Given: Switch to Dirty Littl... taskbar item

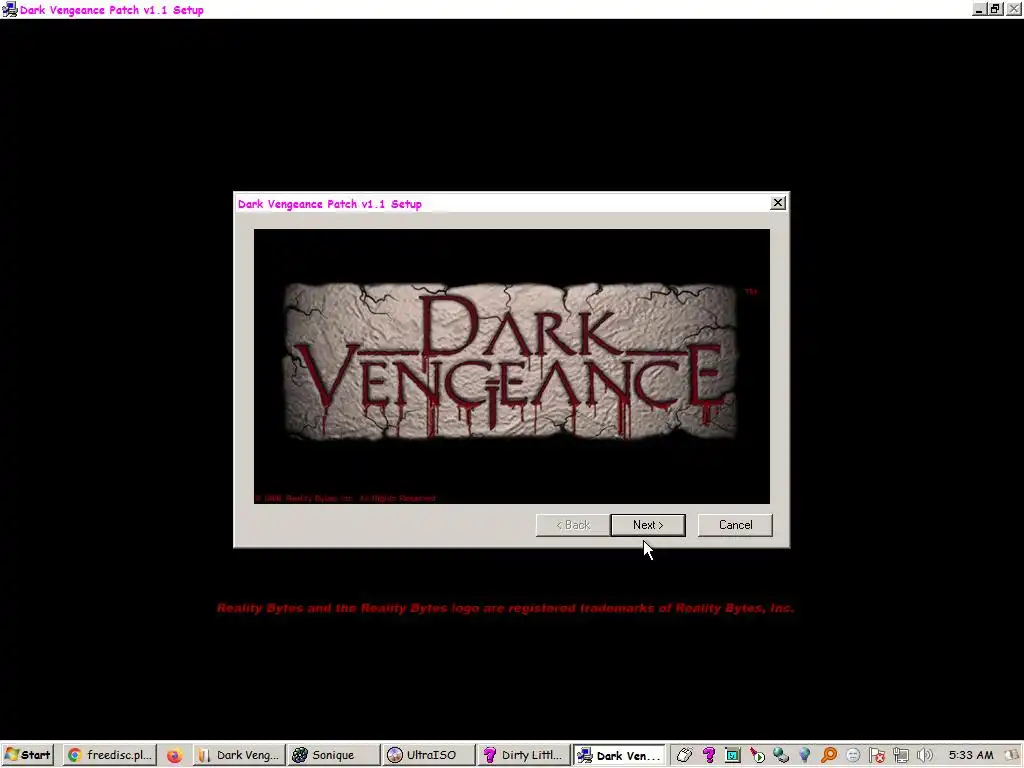Looking at the screenshot, I should coord(522,755).
